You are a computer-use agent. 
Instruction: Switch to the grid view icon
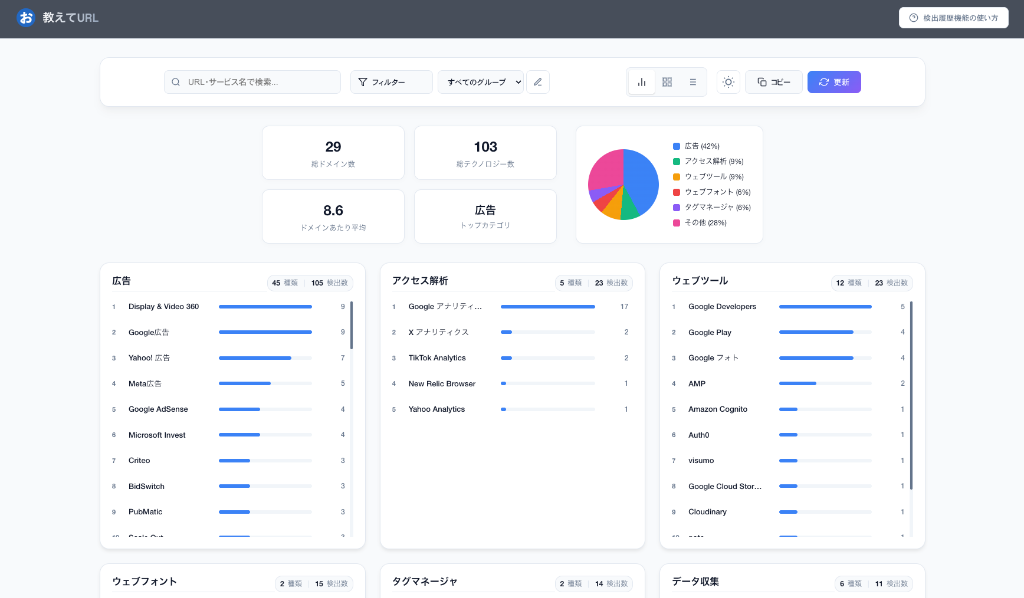tap(667, 82)
